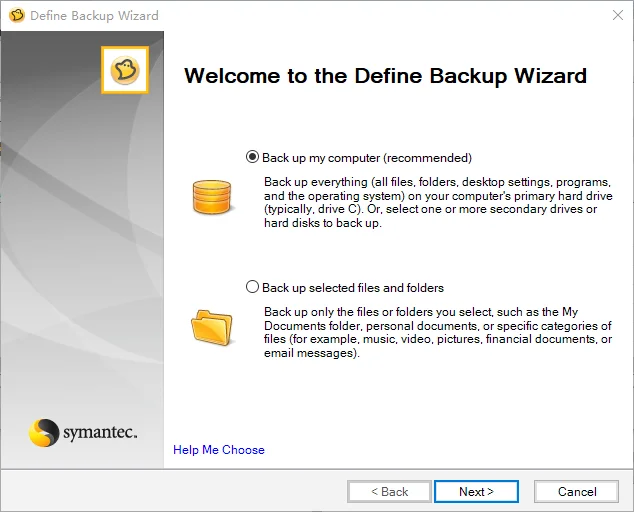Click the description paragraph about My Documents folder

[438, 332]
